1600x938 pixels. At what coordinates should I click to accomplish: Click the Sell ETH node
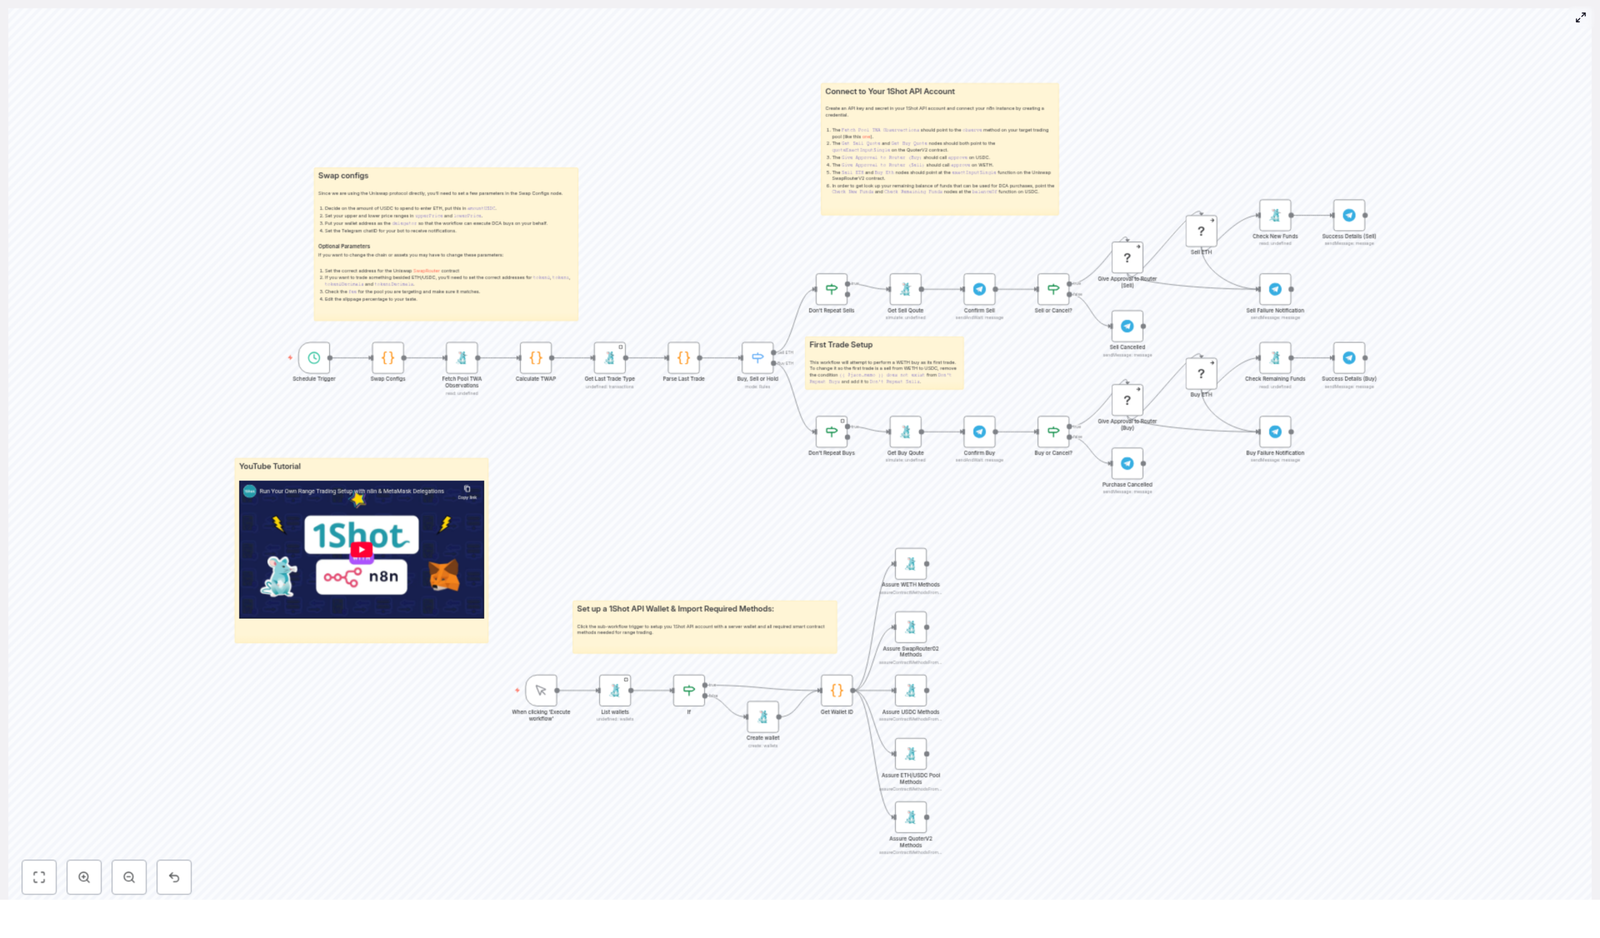coord(1201,231)
